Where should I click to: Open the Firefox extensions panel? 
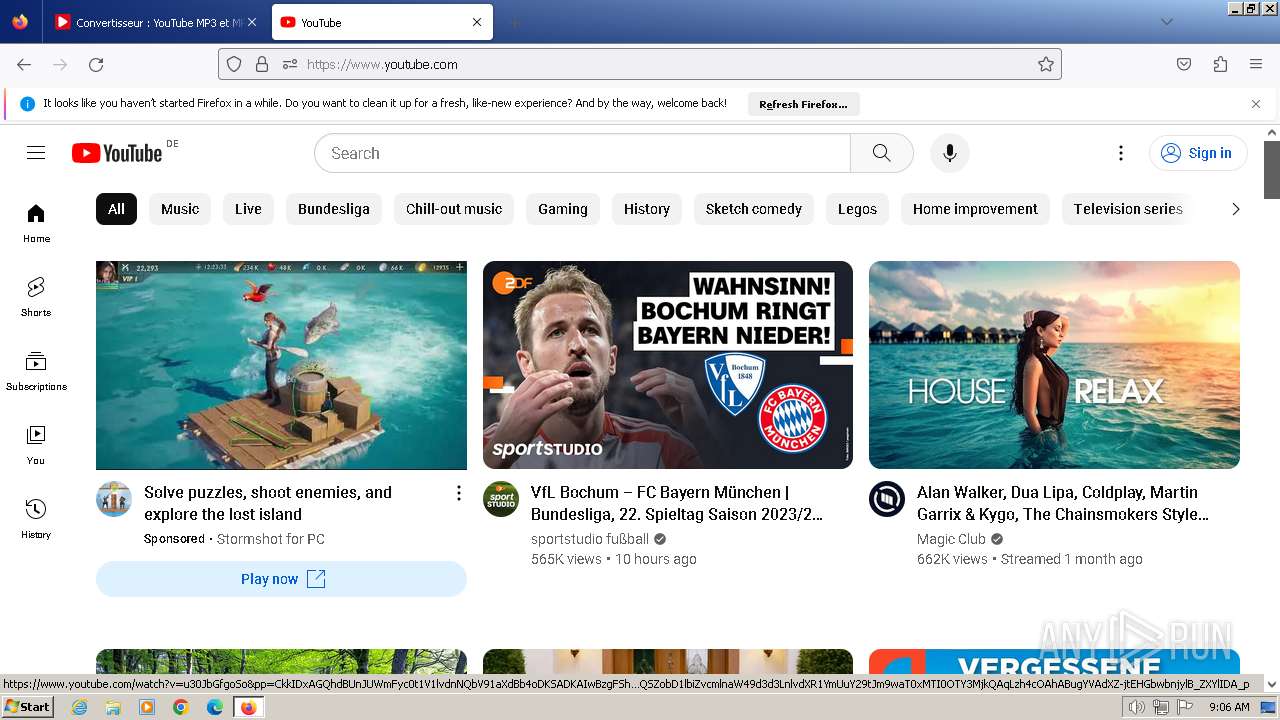click(x=1220, y=64)
